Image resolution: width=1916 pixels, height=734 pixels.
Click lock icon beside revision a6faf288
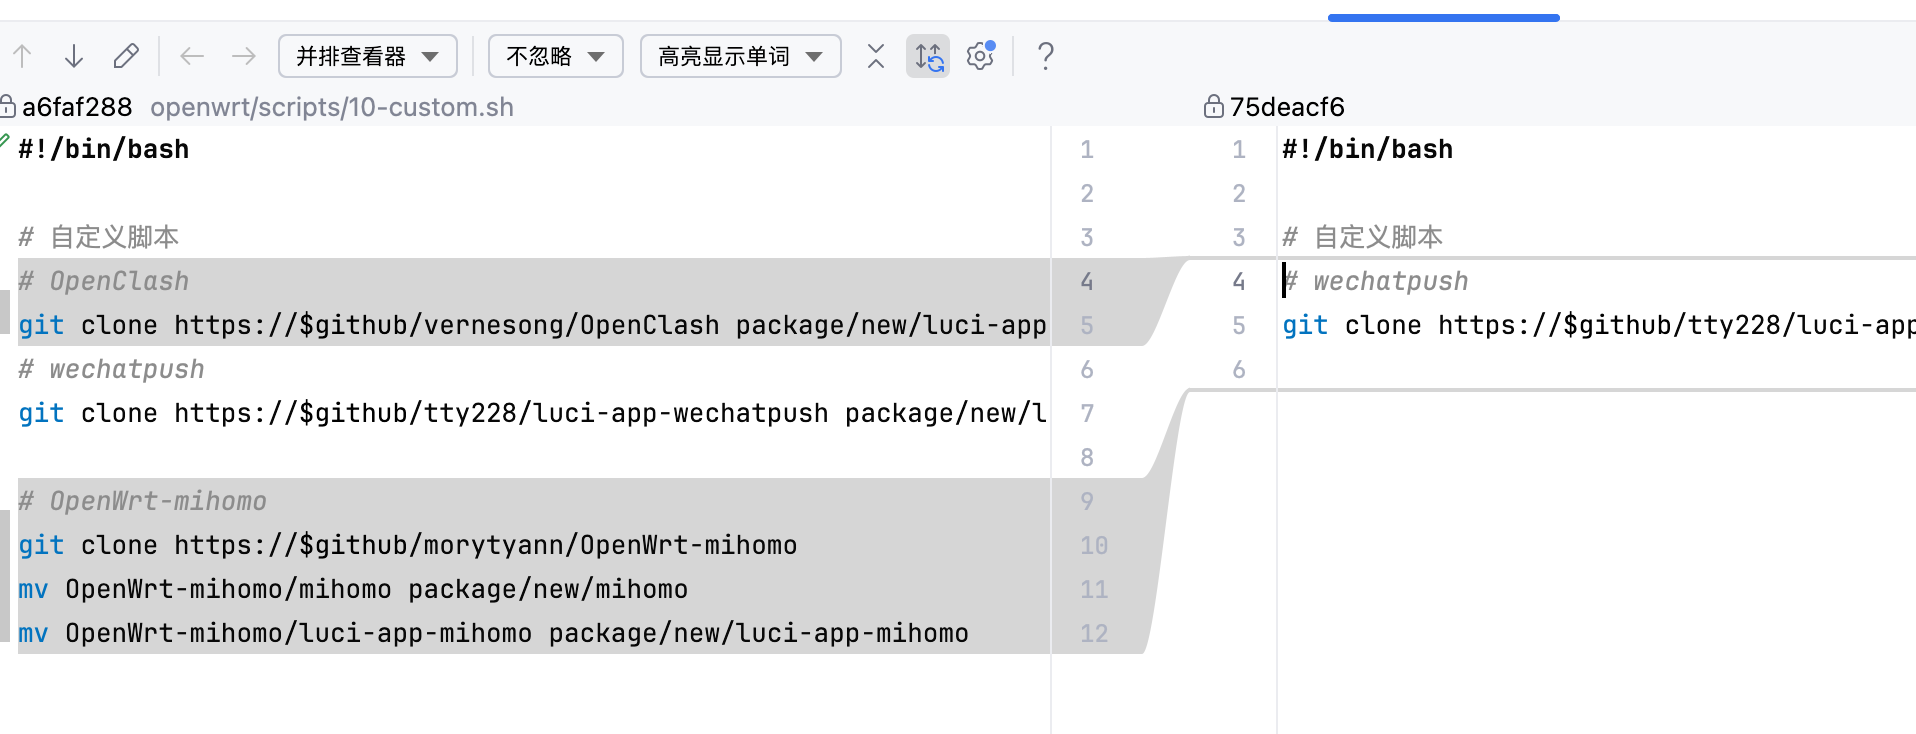(x=7, y=107)
